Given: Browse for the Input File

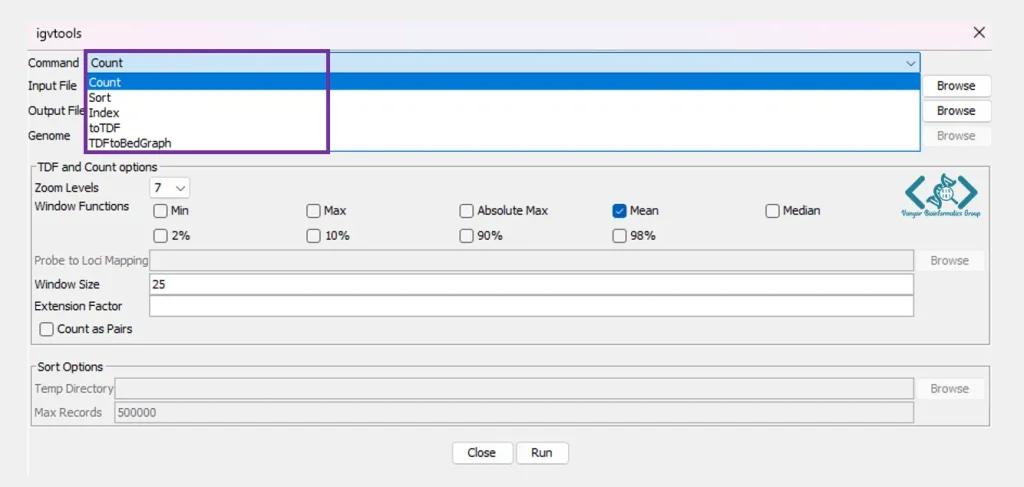Looking at the screenshot, I should click(x=956, y=86).
